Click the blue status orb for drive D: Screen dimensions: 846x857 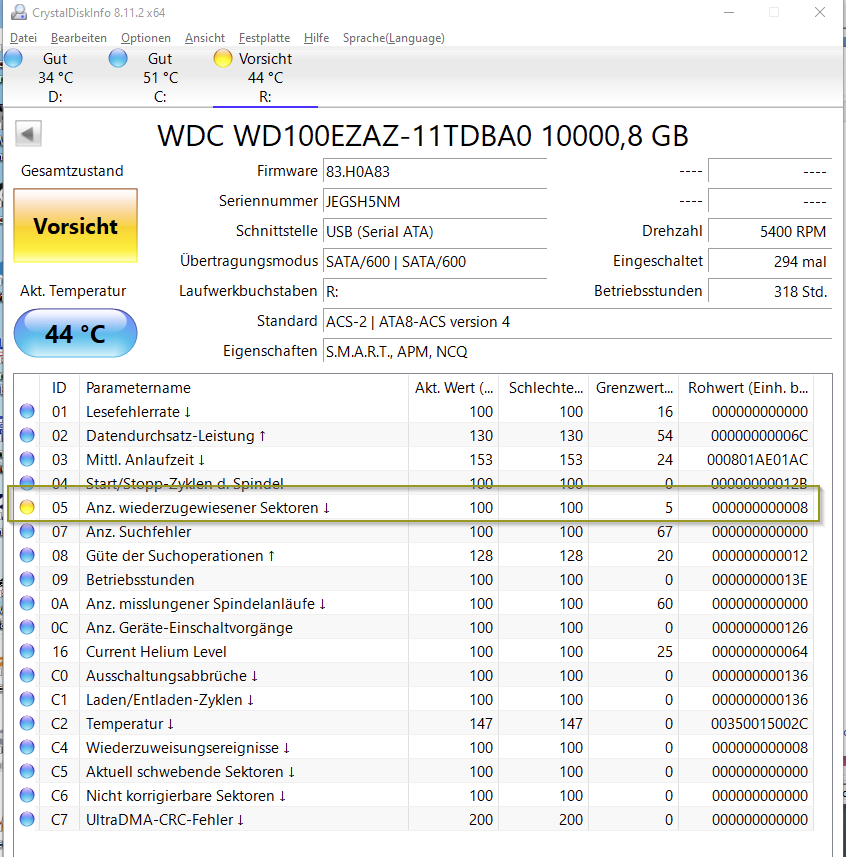click(x=14, y=58)
